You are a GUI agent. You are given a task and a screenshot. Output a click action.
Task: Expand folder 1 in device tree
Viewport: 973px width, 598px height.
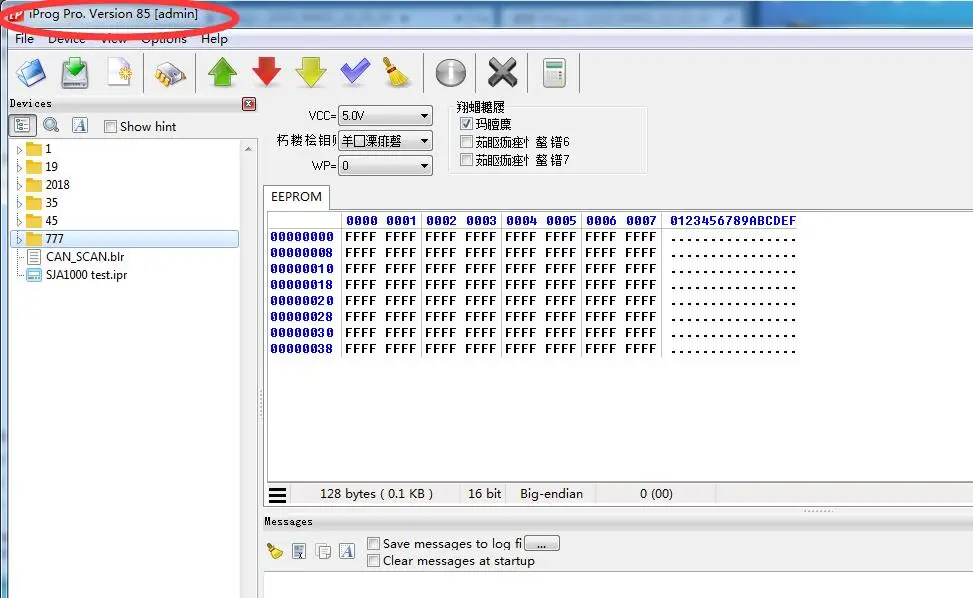click(x=19, y=150)
